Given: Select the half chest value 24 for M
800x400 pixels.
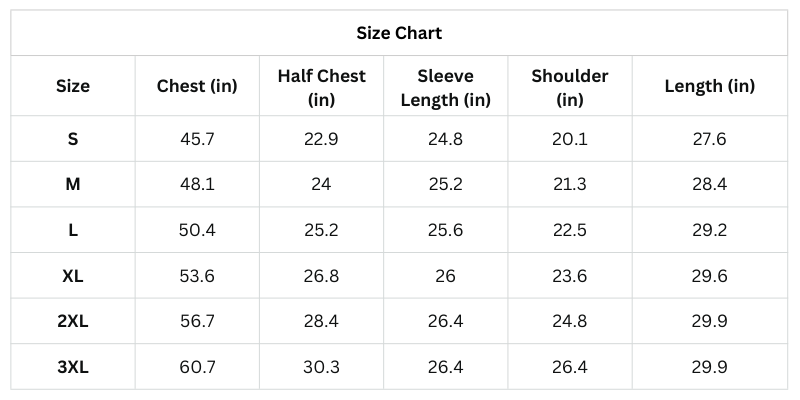Looking at the screenshot, I should [x=321, y=184].
